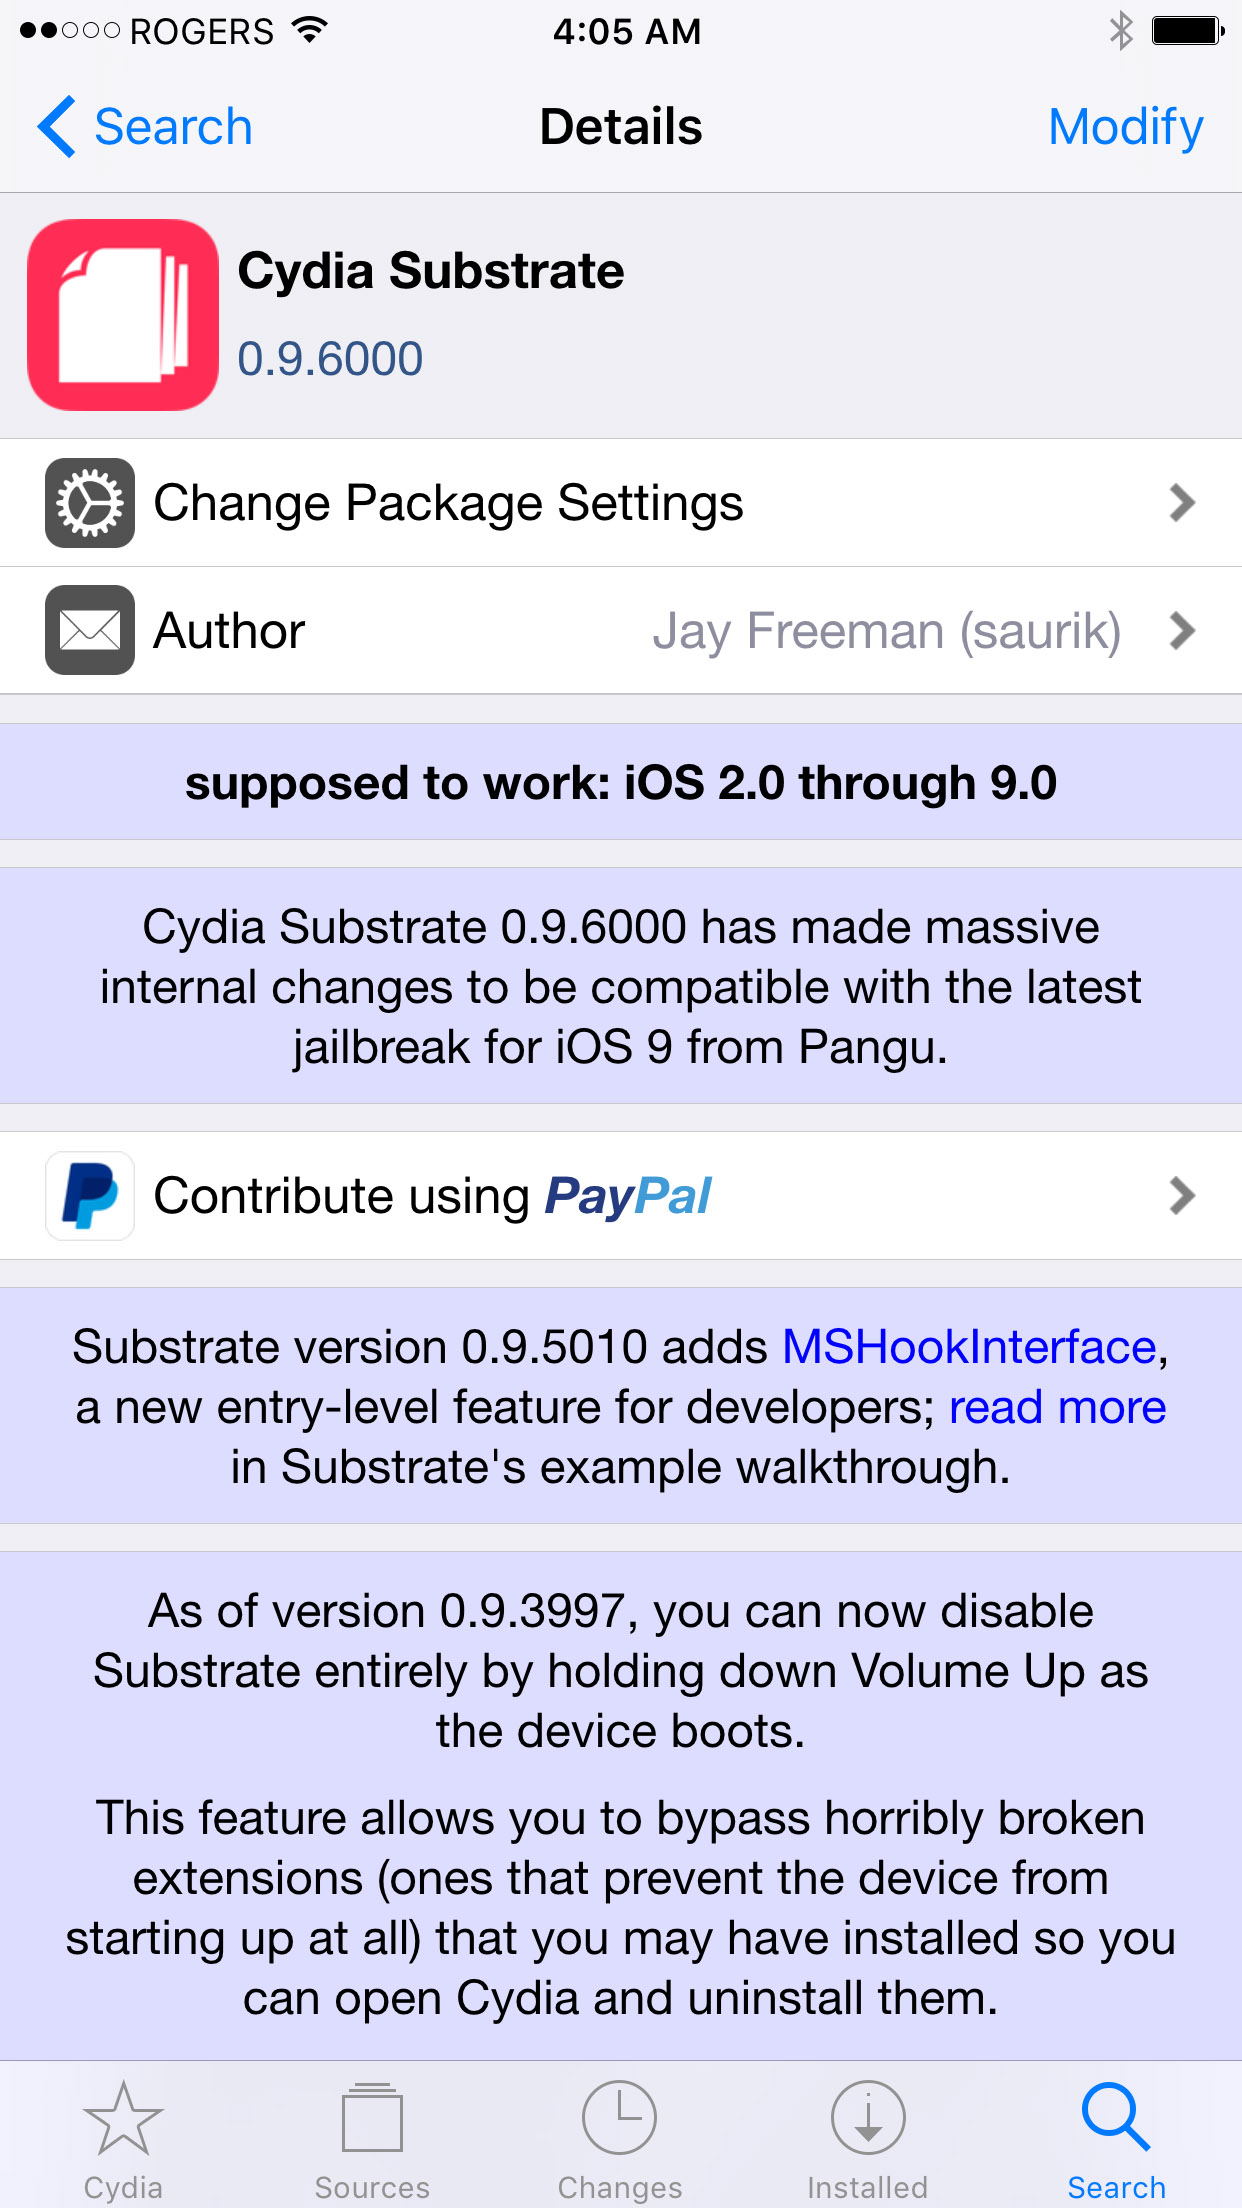
Task: Tap the author name Jay Freeman (saurik)
Action: point(886,631)
